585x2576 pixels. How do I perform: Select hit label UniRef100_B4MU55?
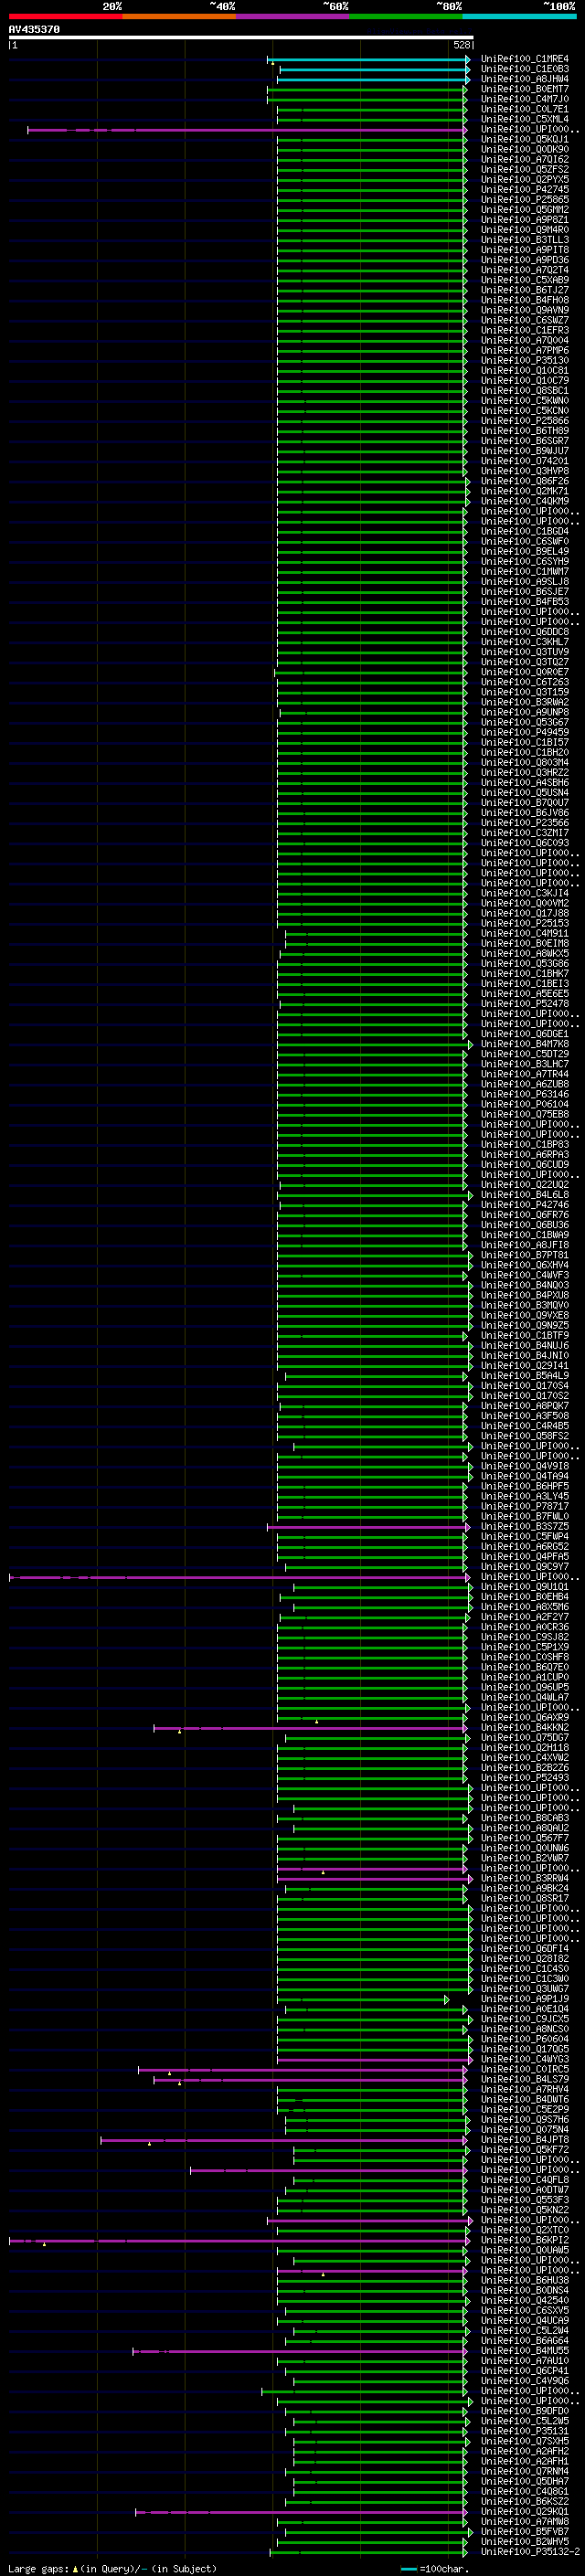(x=524, y=2350)
